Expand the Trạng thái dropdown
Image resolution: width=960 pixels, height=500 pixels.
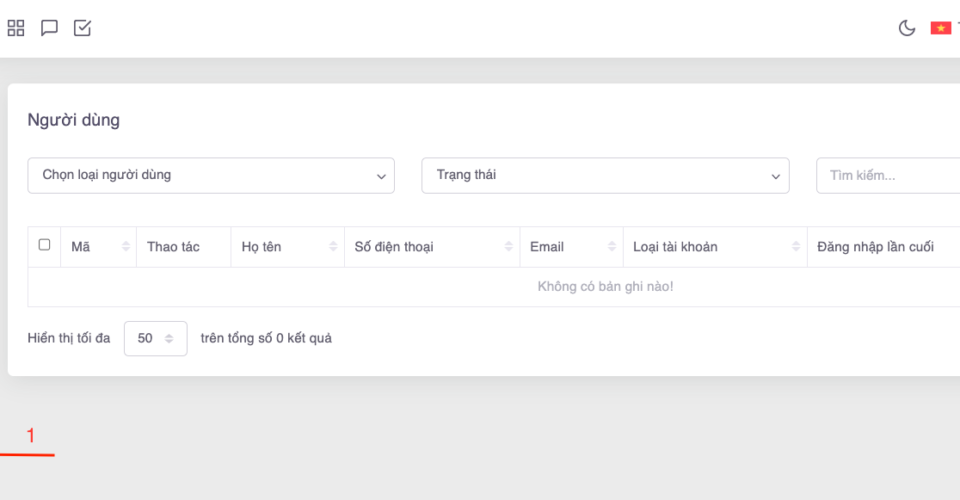[605, 175]
